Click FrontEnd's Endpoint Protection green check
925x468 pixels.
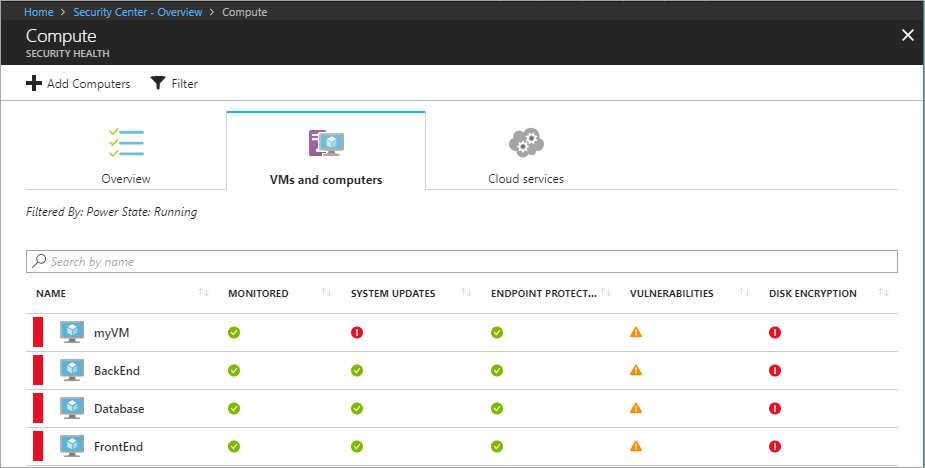497,447
